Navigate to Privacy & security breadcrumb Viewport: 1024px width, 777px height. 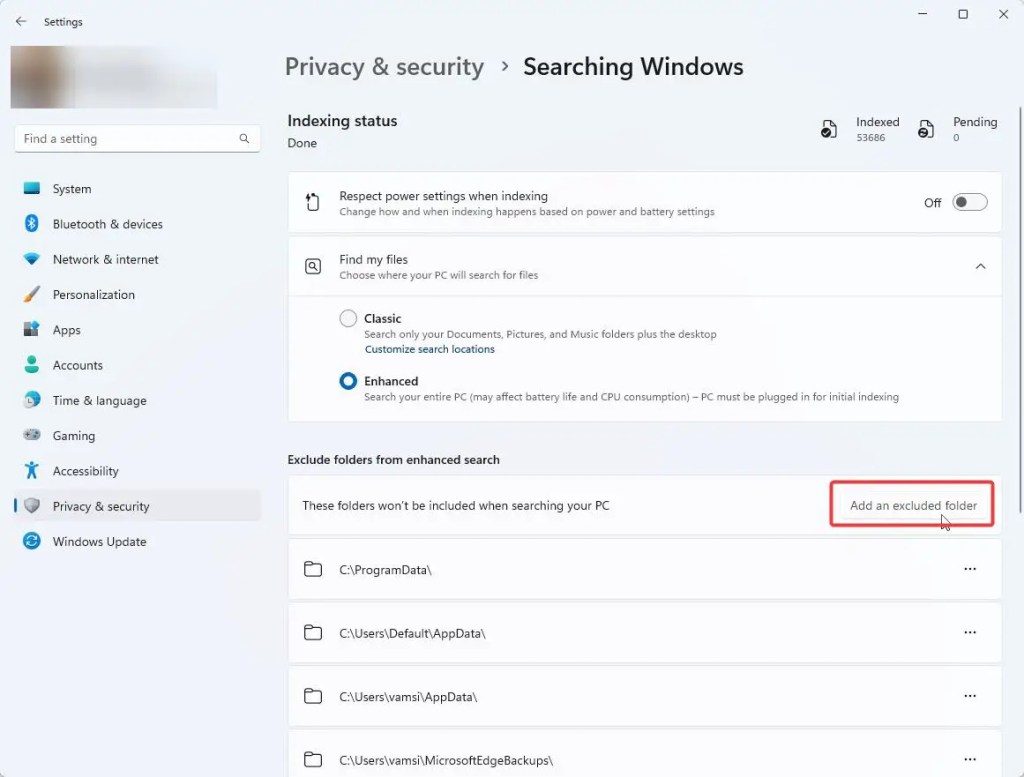[x=384, y=67]
